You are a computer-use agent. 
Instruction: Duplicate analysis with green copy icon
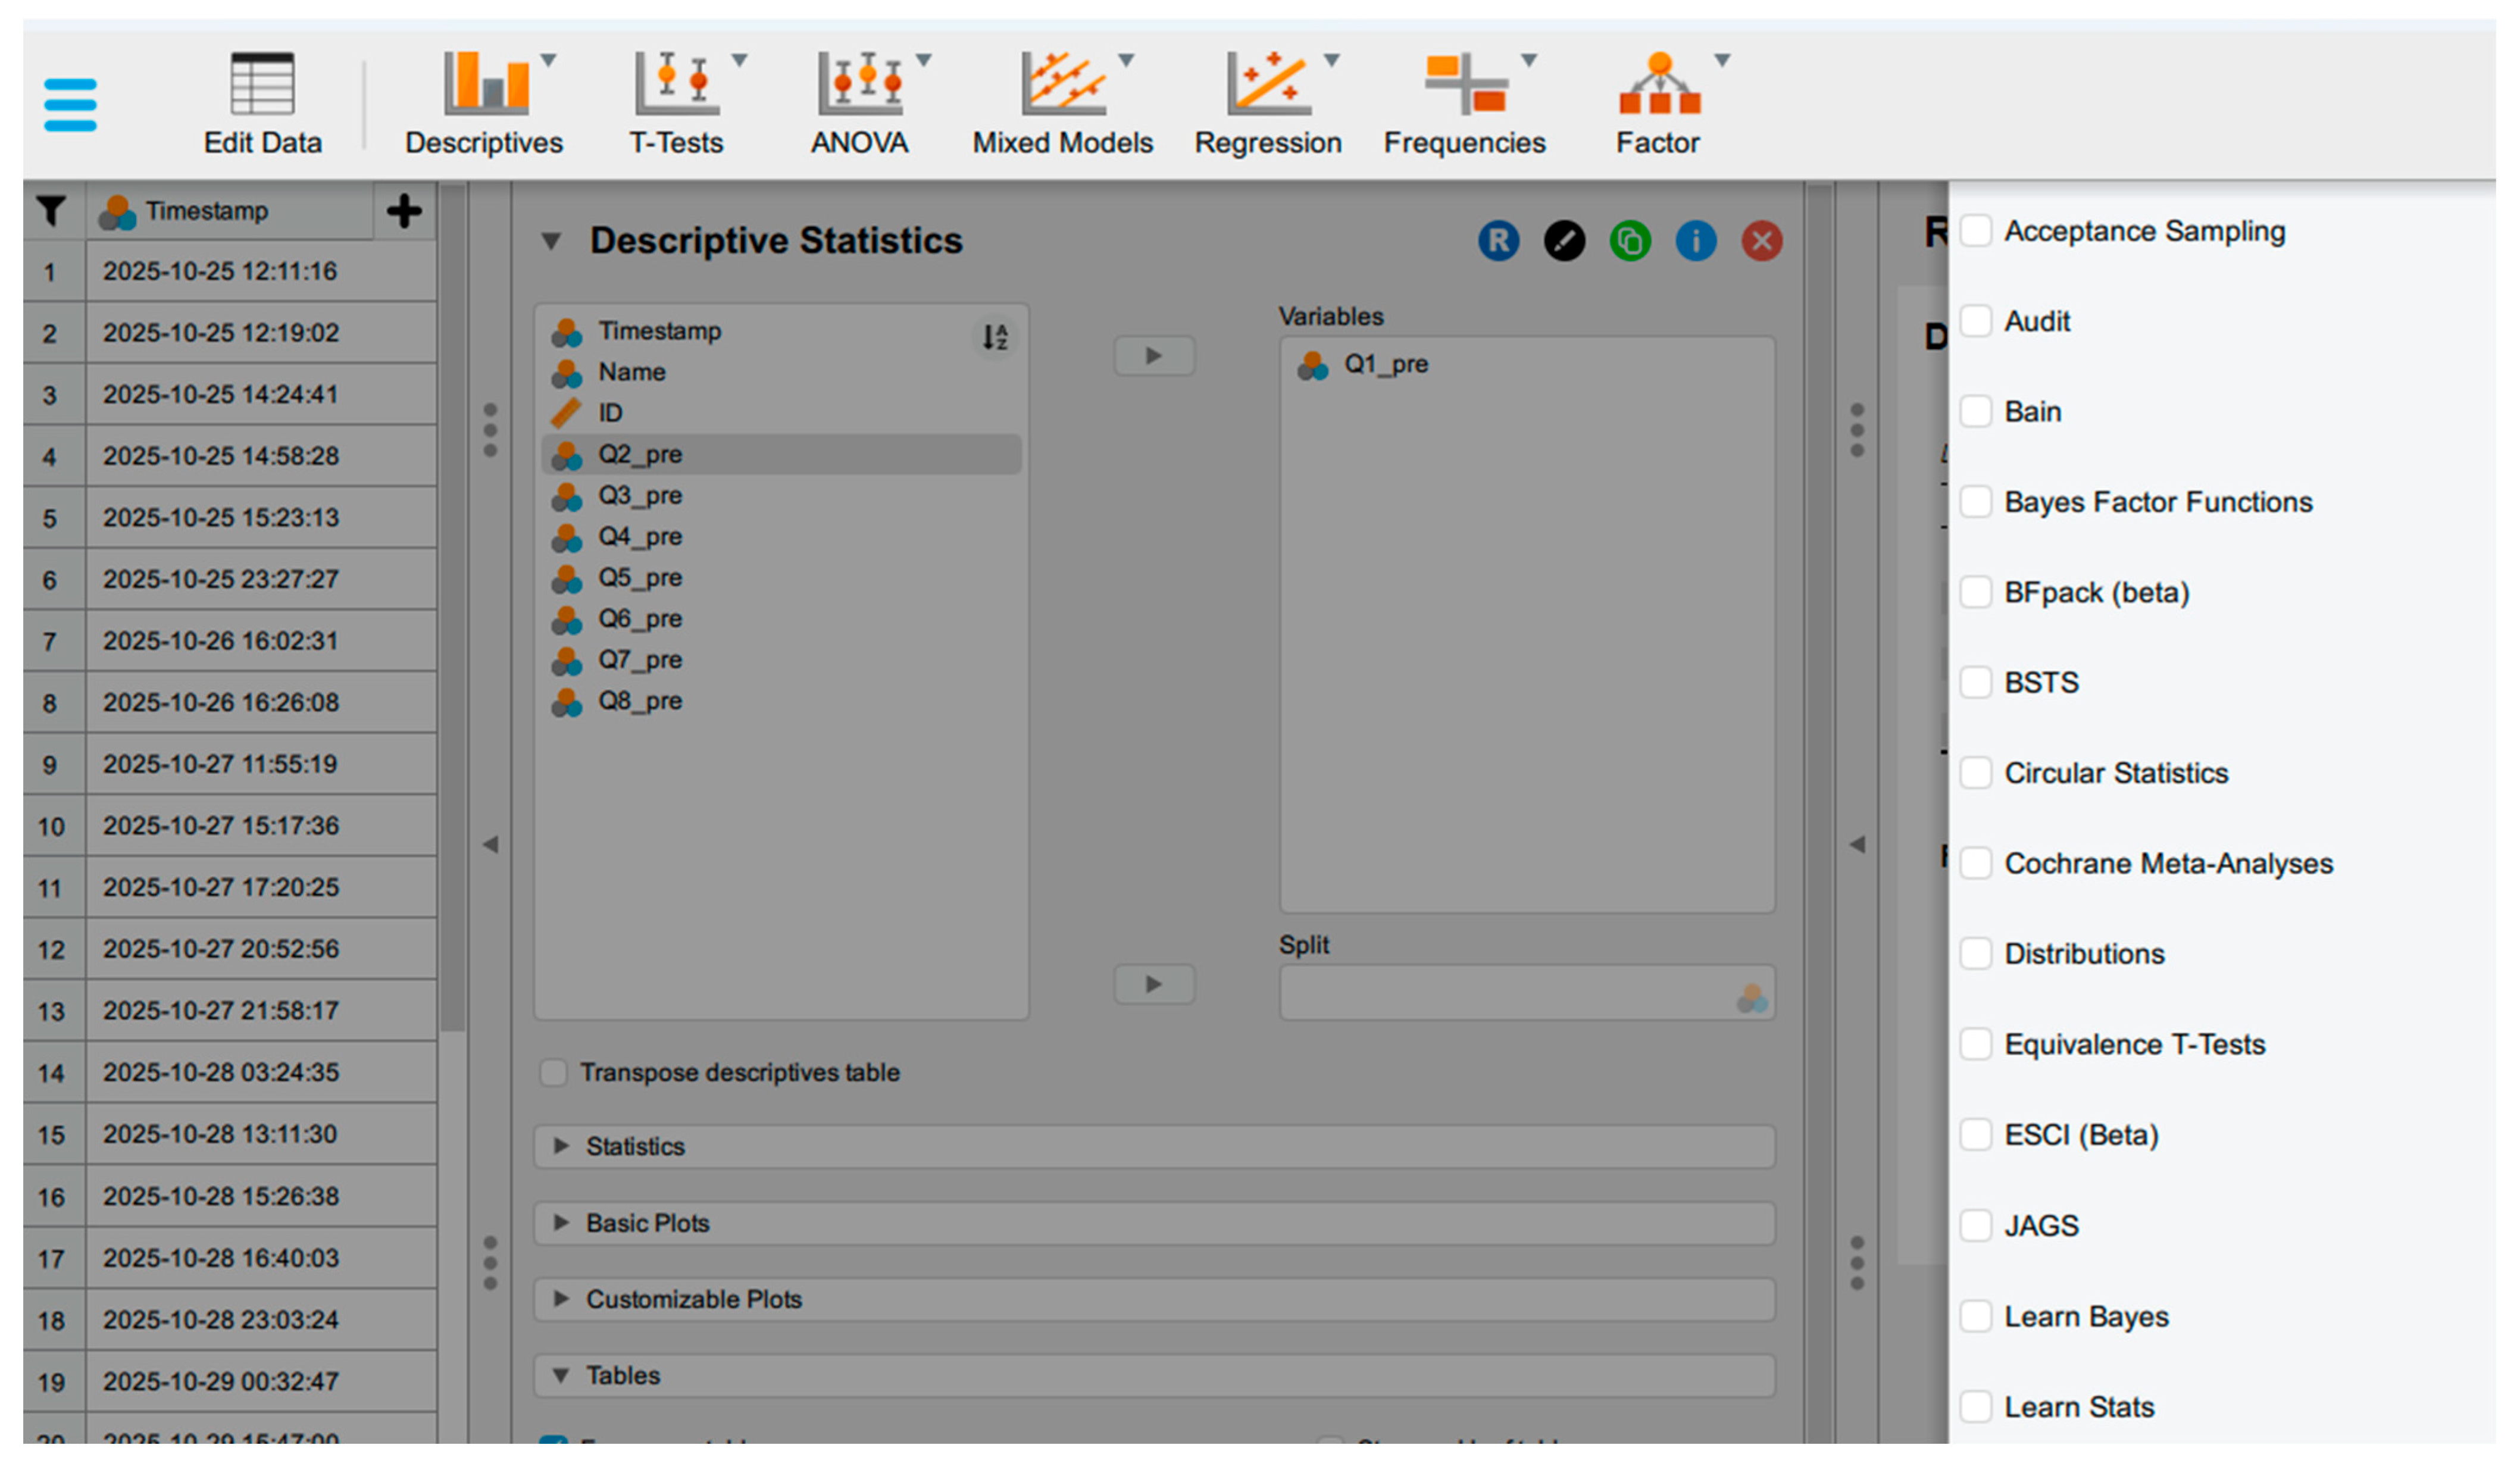[1630, 241]
